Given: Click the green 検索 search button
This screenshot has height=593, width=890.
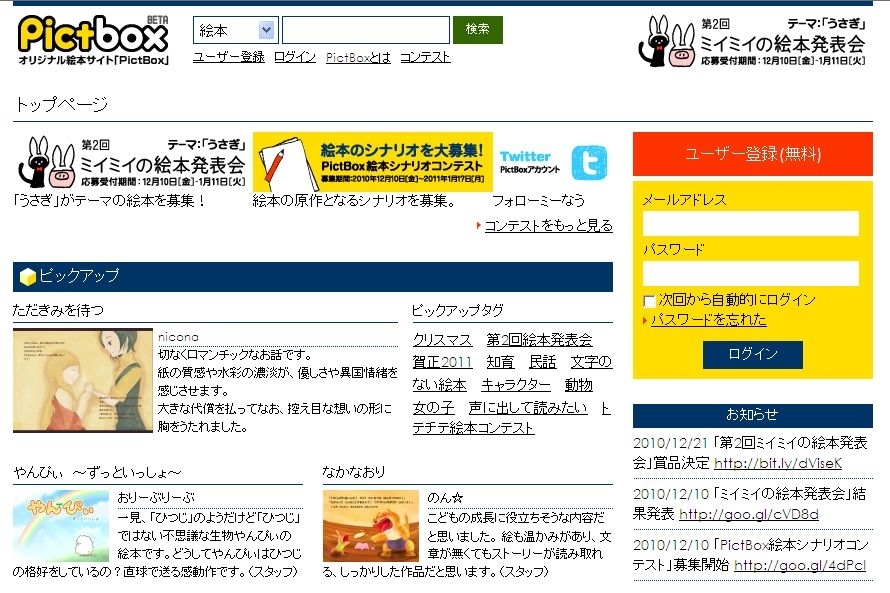Looking at the screenshot, I should pyautogui.click(x=477, y=30).
